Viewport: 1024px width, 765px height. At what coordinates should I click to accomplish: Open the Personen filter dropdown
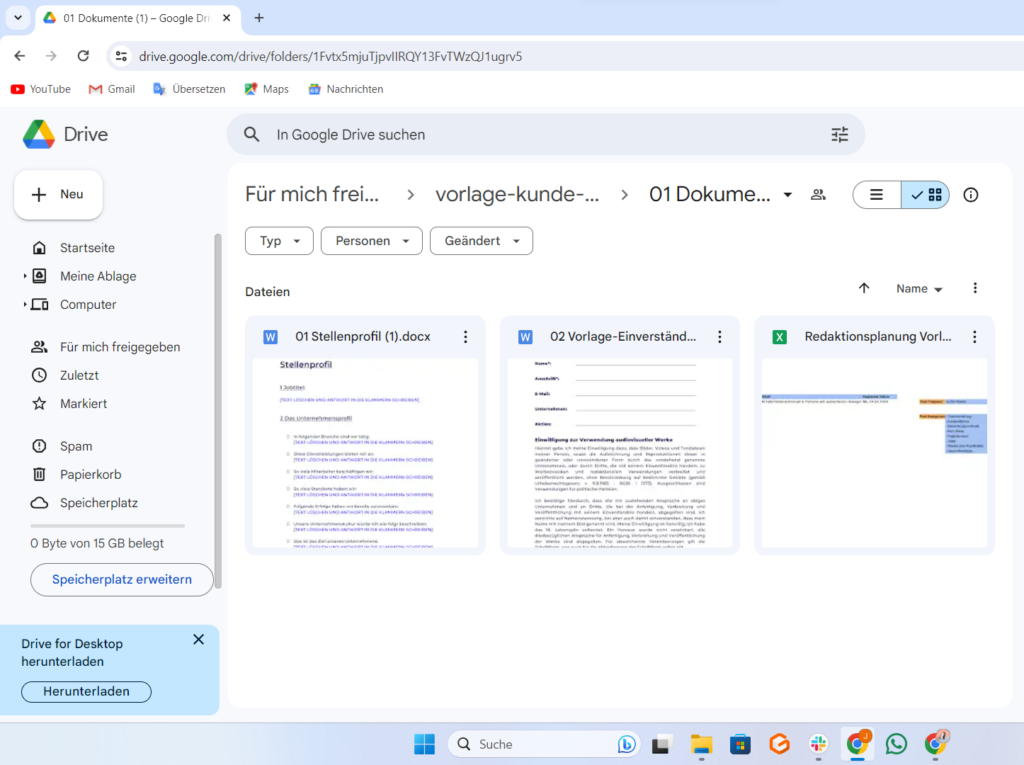(x=371, y=241)
